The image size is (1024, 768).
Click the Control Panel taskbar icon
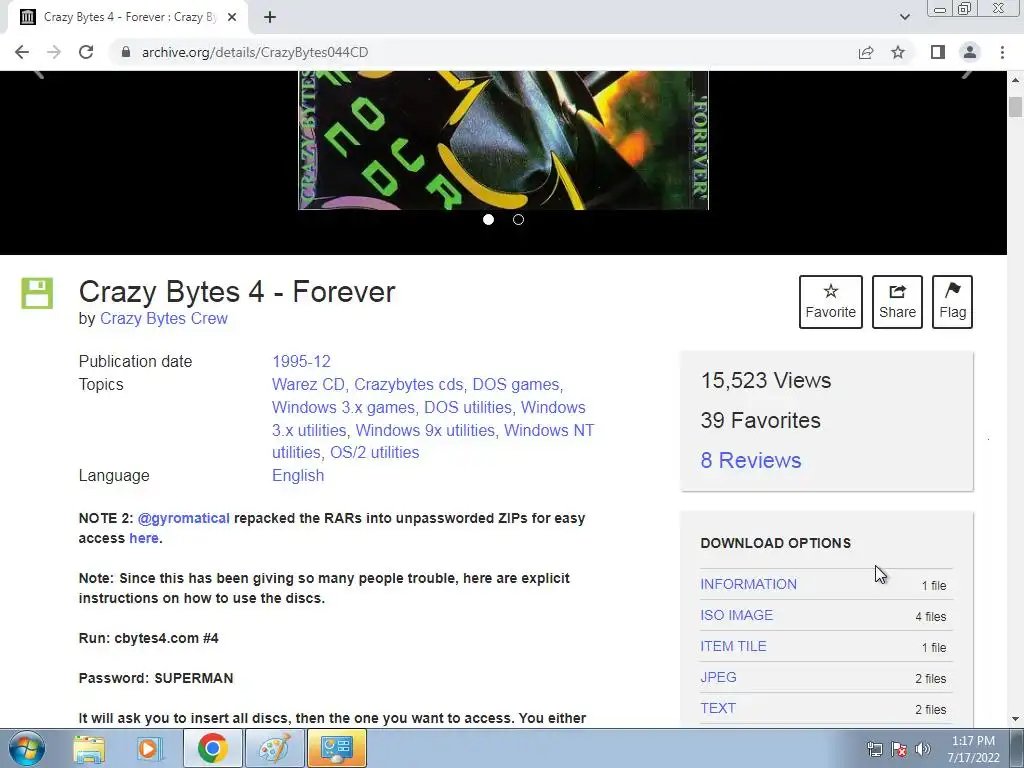pyautogui.click(x=336, y=748)
